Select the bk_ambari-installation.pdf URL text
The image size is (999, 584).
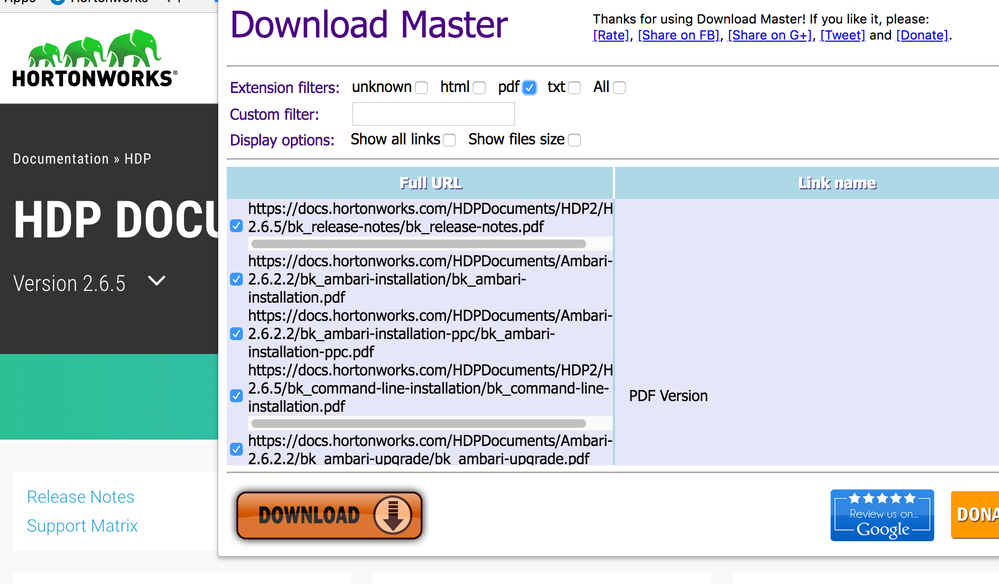pos(430,279)
